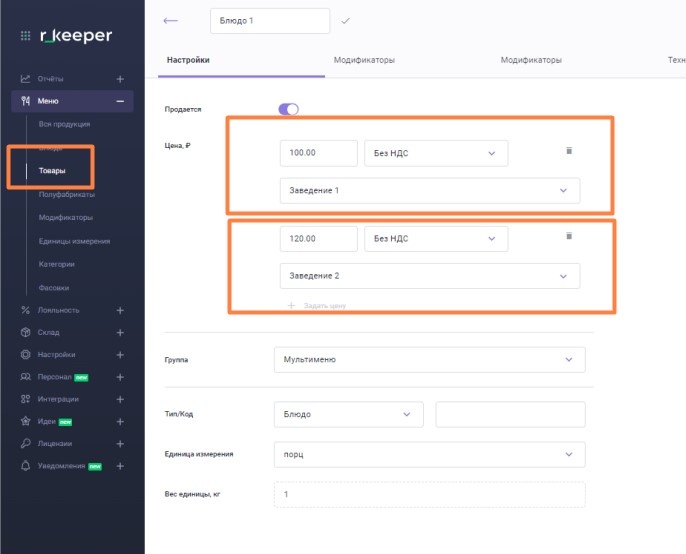Open the Заведение 1 dropdown
This screenshot has width=686, height=554.
[430, 190]
